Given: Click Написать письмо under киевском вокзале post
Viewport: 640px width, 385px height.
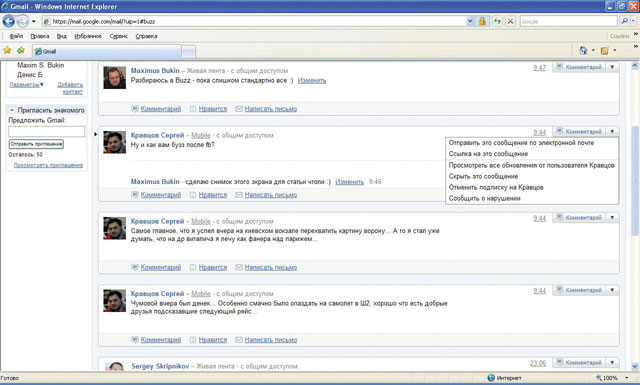Looking at the screenshot, I should pos(271,267).
